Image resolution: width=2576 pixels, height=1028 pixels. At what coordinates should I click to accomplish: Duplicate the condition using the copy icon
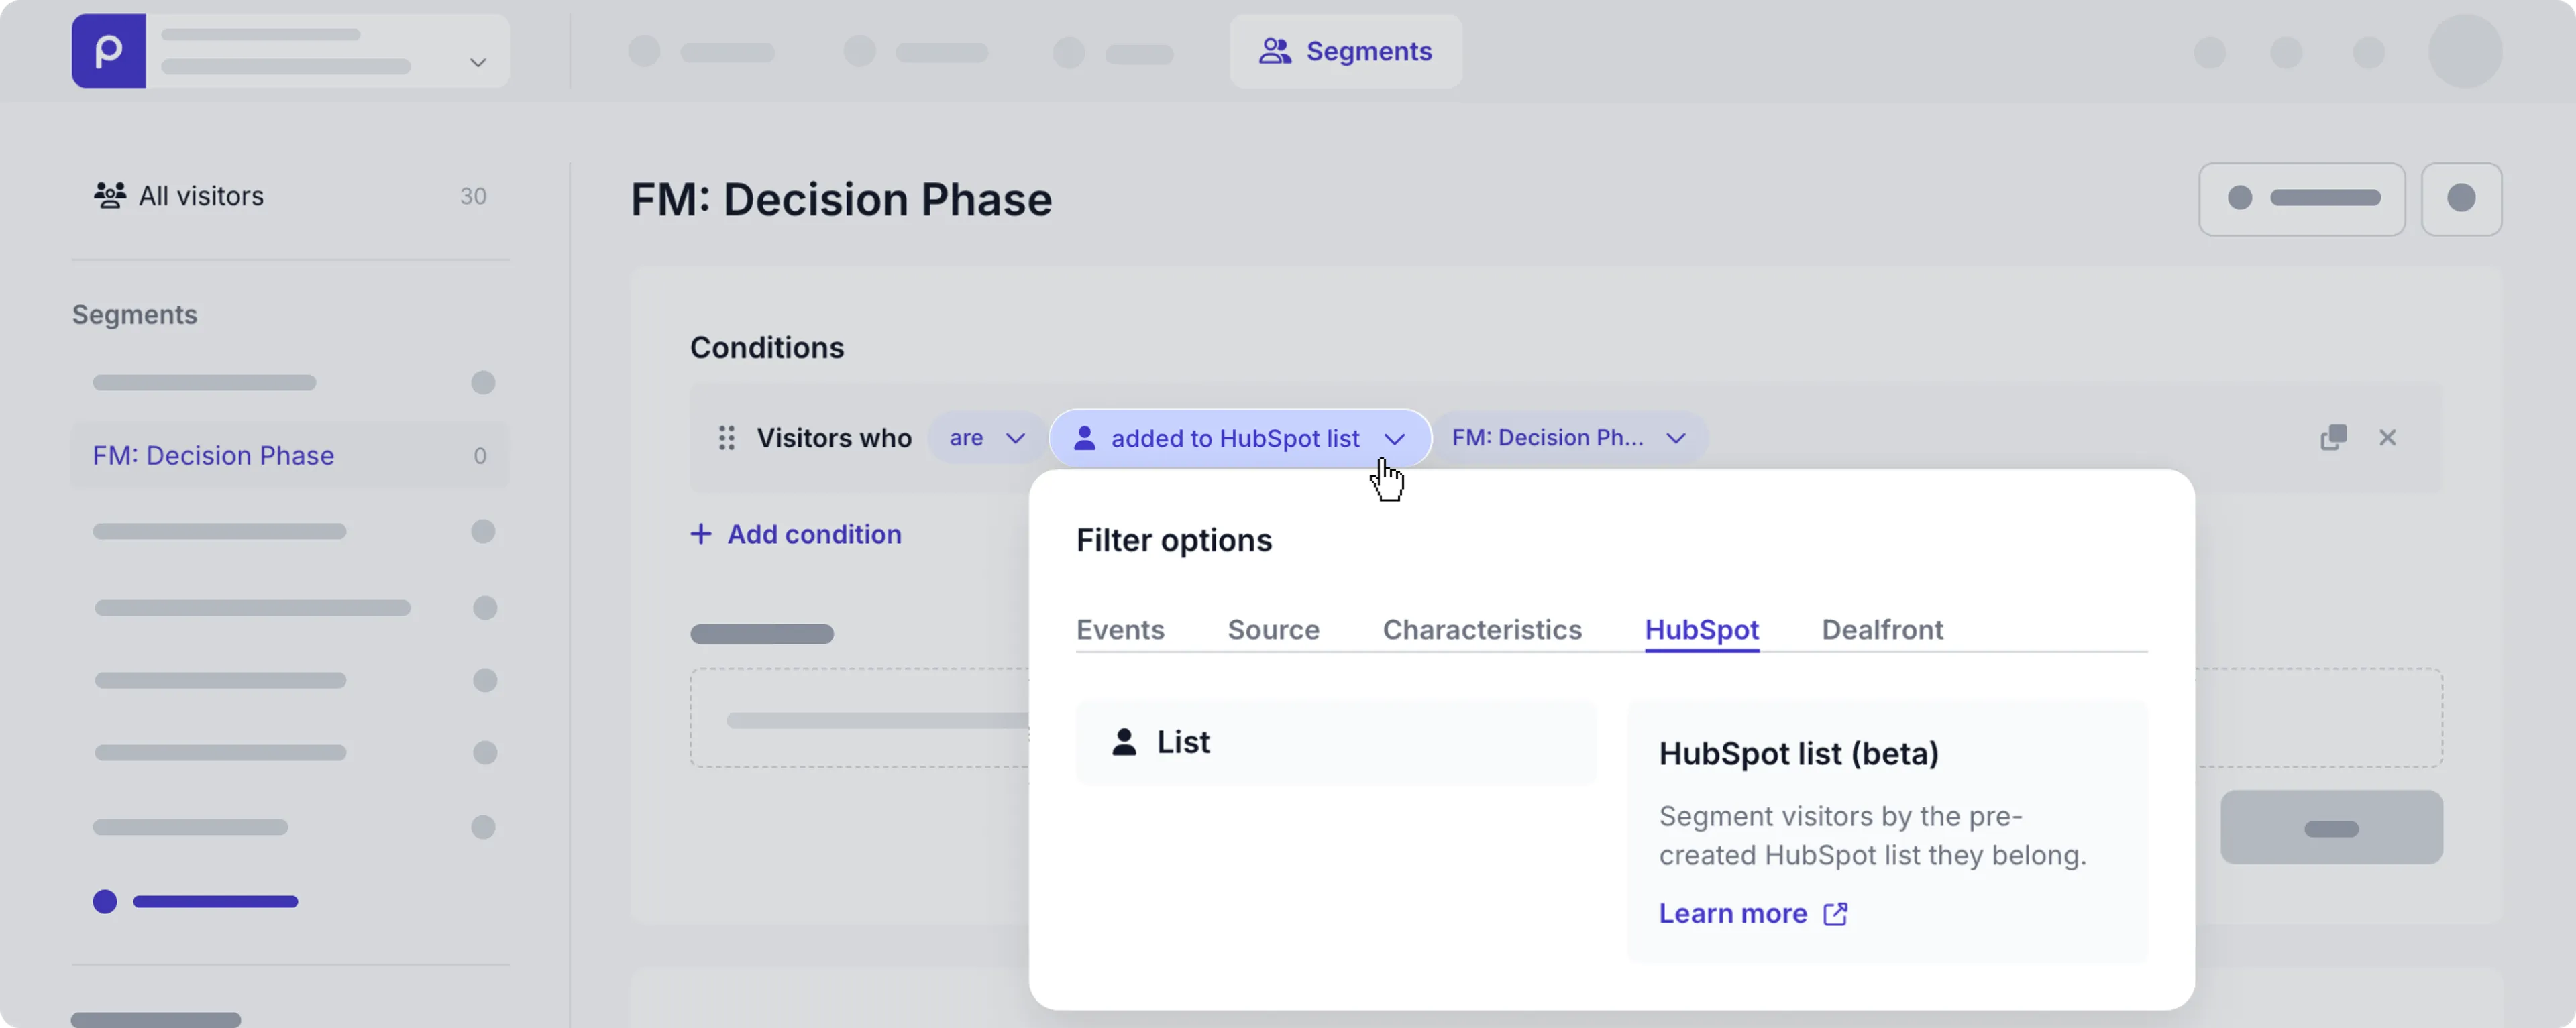click(x=2333, y=437)
